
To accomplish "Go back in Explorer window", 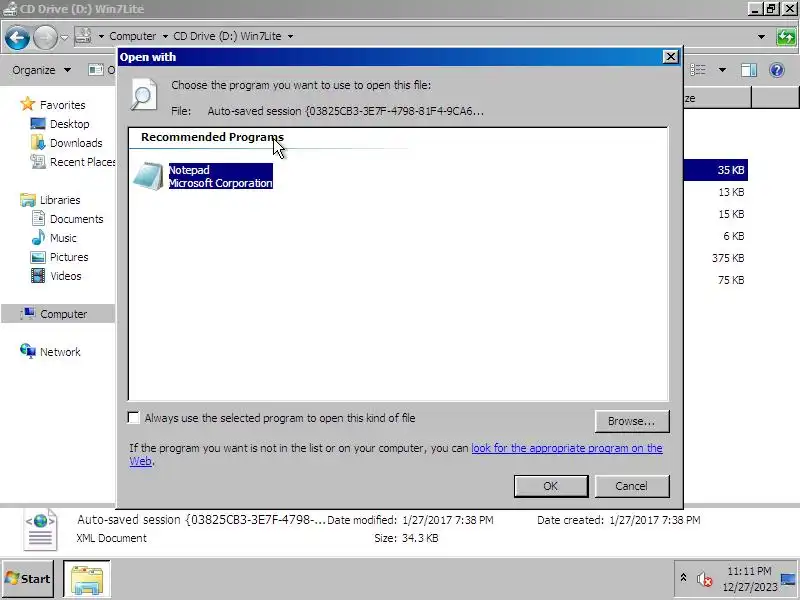I will [17, 37].
